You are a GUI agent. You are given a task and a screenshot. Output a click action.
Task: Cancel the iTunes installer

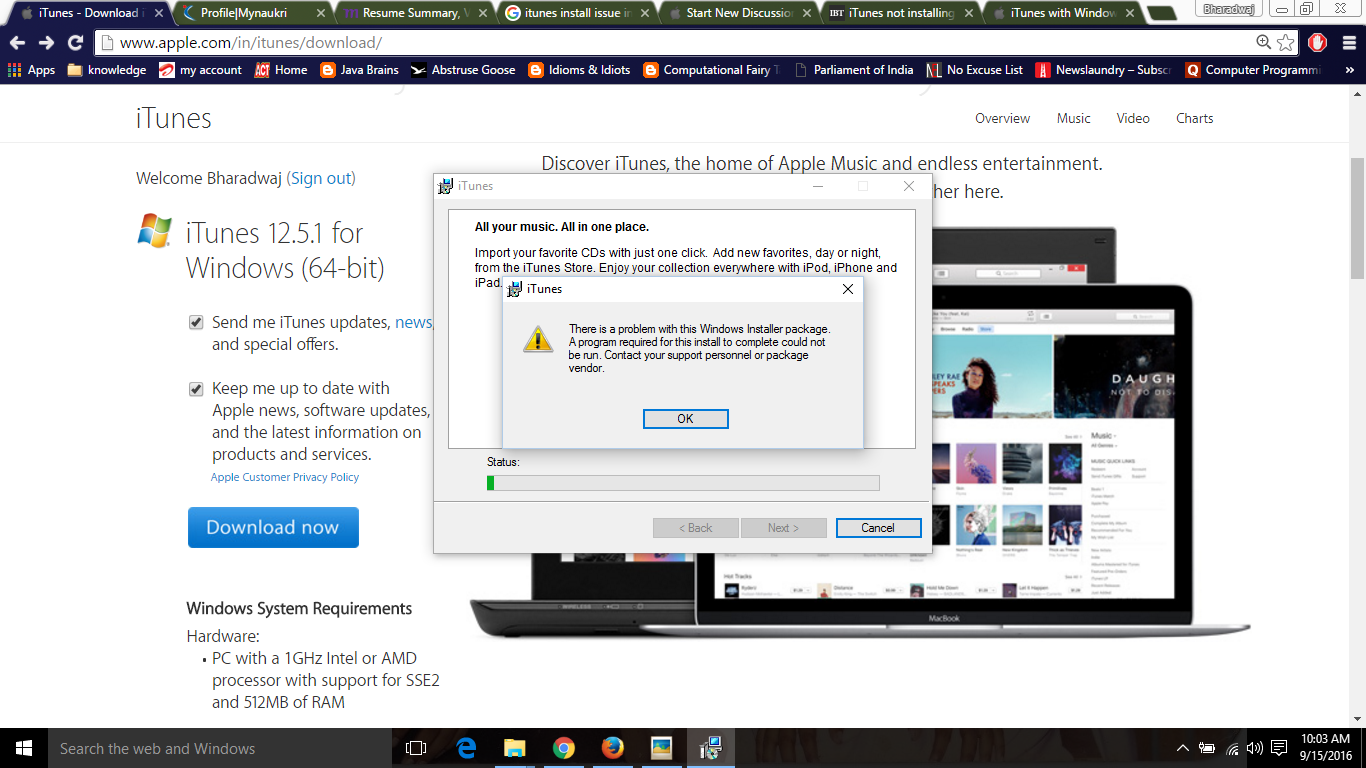[878, 528]
